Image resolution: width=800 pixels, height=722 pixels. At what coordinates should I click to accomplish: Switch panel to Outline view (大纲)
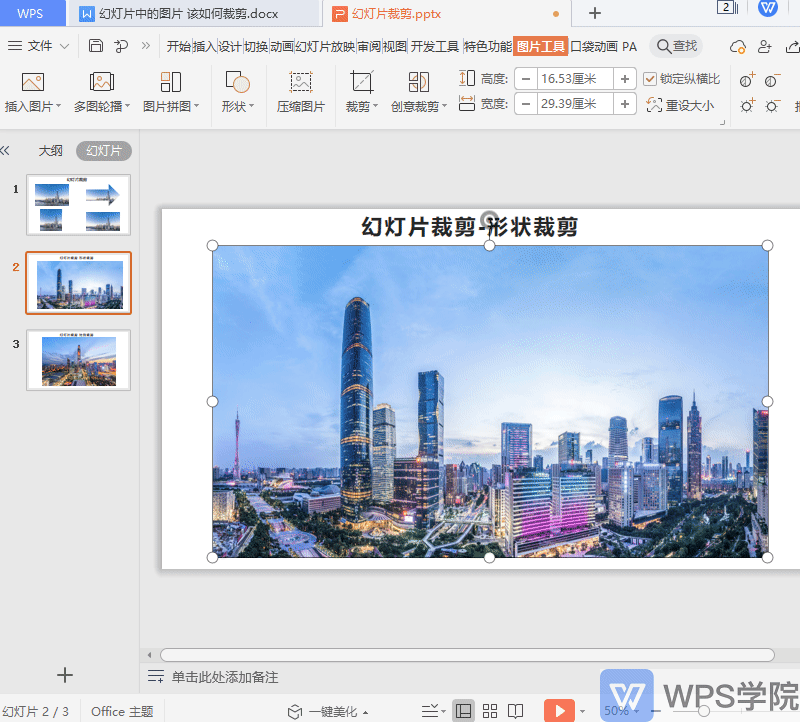click(51, 151)
